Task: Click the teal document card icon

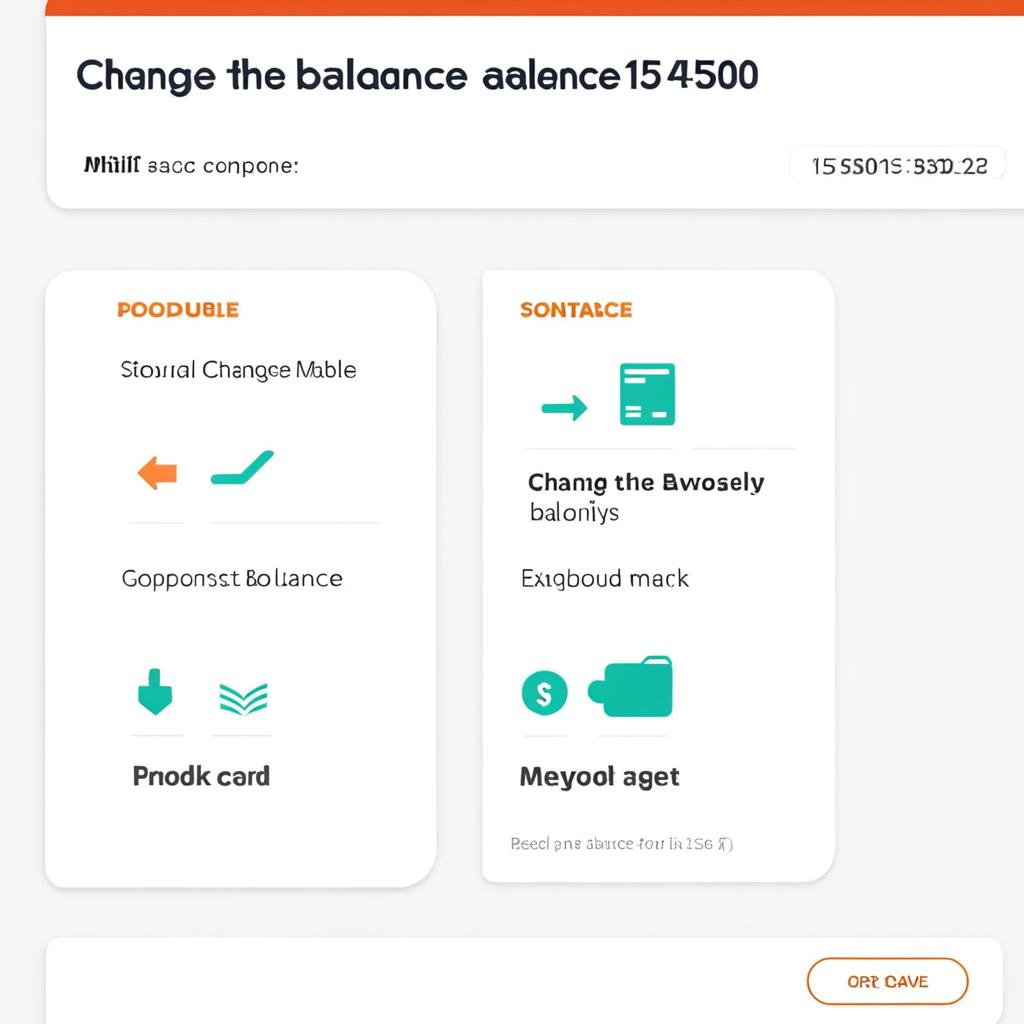Action: pyautogui.click(x=647, y=394)
